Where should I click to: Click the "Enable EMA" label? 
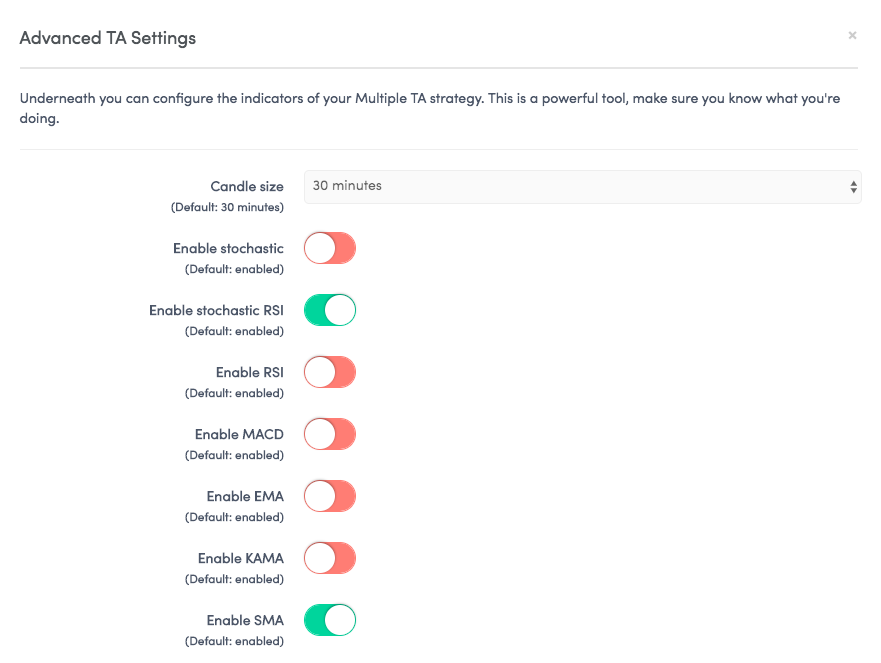pyautogui.click(x=245, y=496)
